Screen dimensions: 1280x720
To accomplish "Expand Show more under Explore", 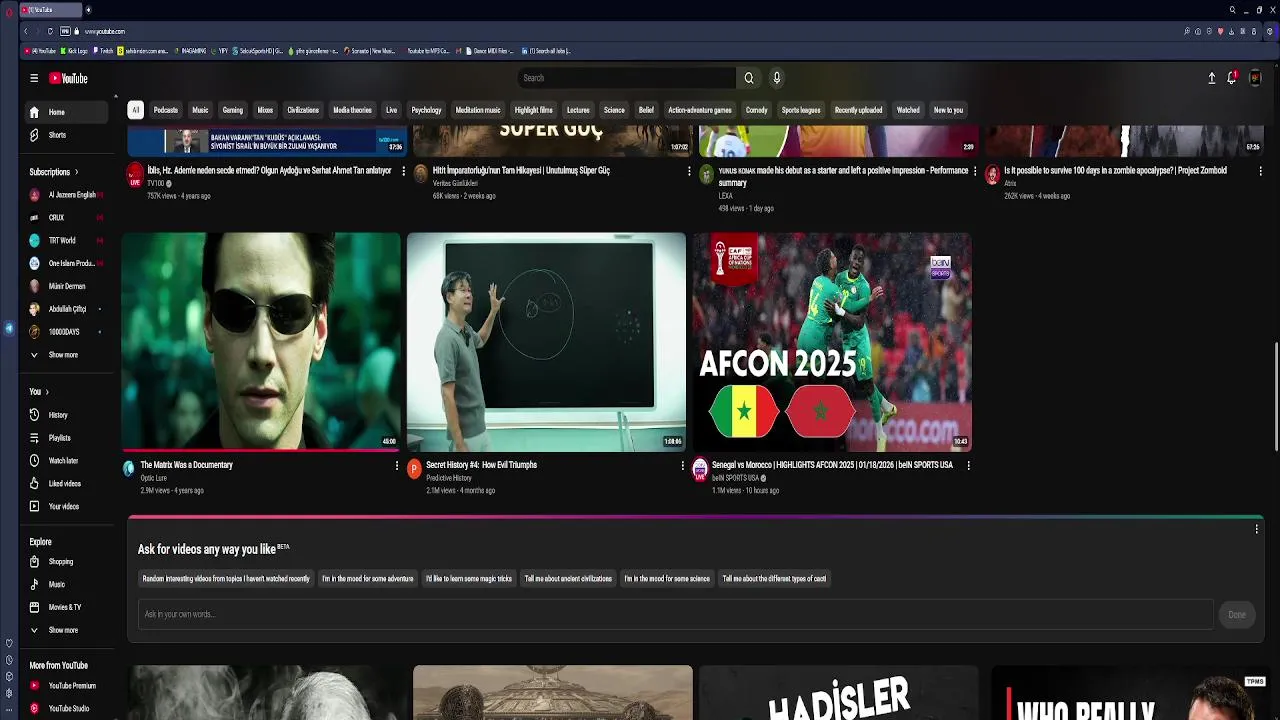I will click(64, 630).
